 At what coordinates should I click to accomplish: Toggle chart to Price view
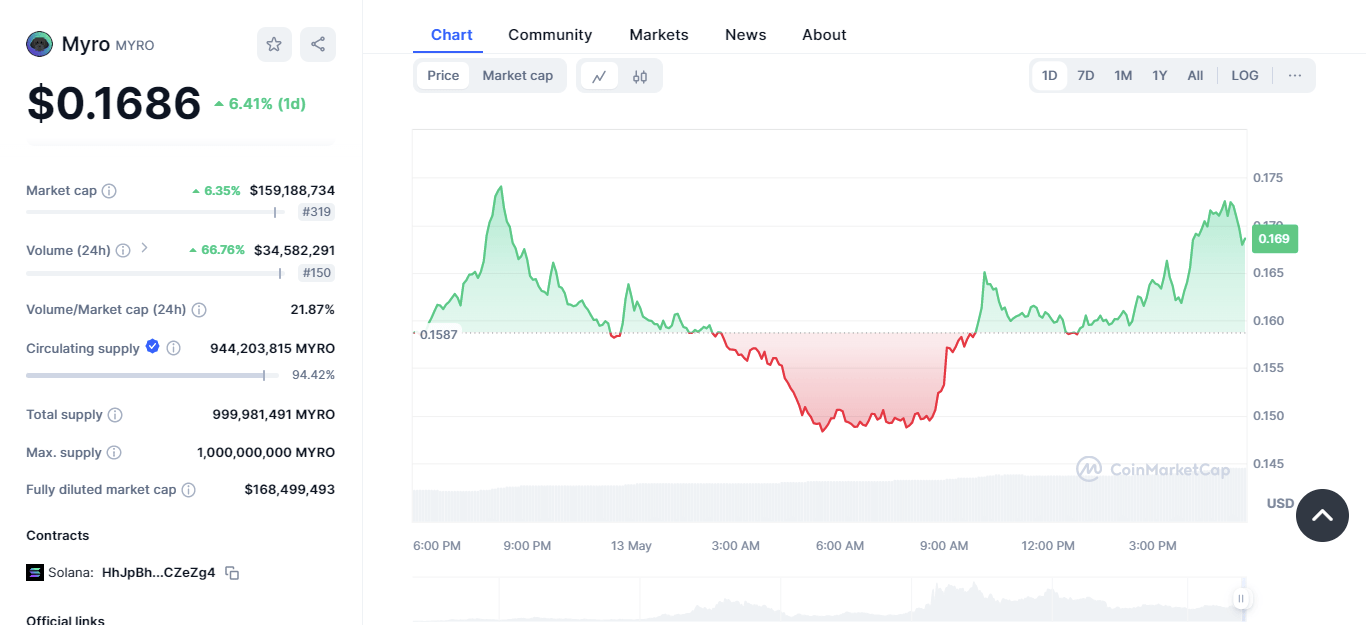[x=443, y=76]
